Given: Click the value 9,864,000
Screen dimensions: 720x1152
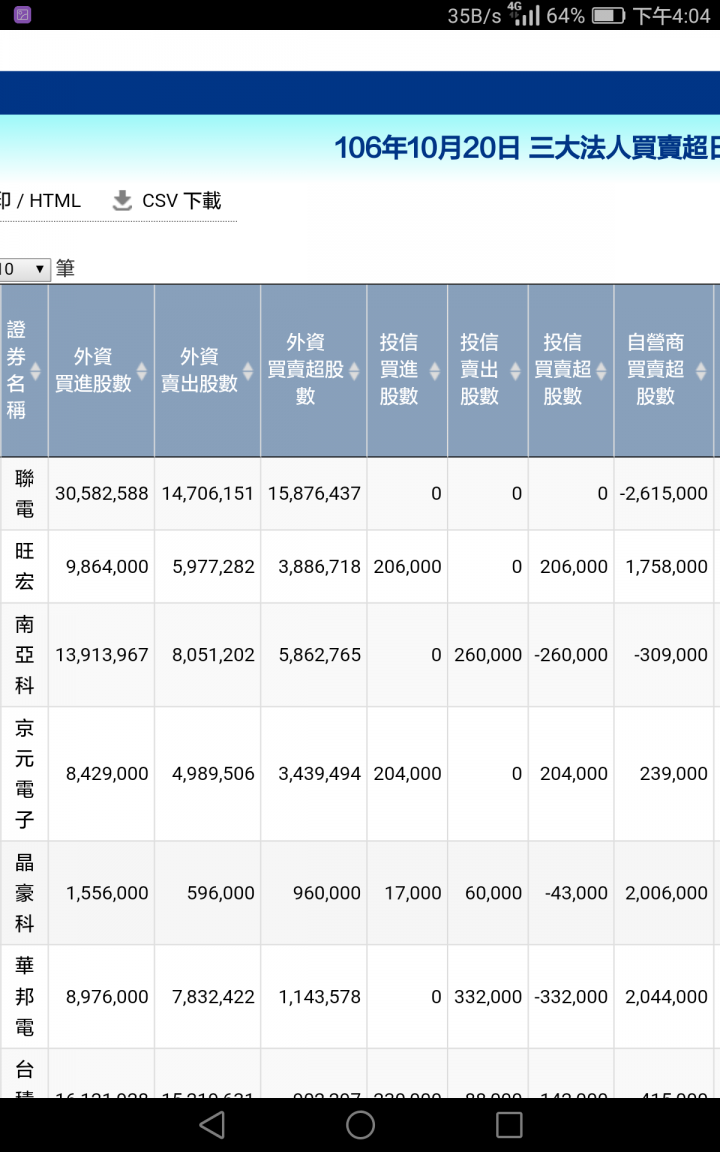Looking at the screenshot, I should pos(107,566).
